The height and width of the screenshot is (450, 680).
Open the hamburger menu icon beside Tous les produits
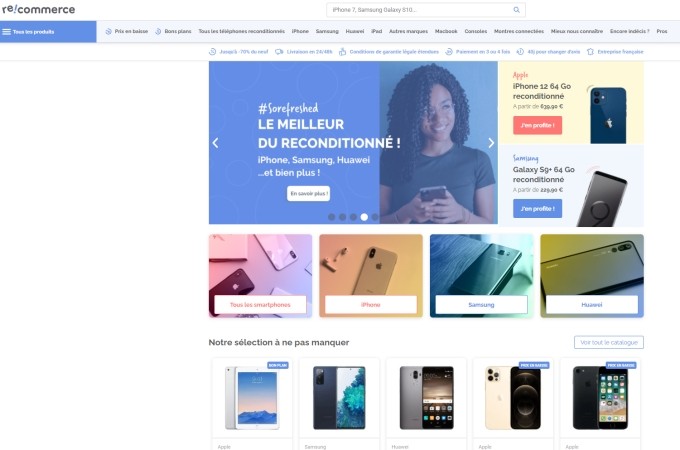[x=7, y=32]
